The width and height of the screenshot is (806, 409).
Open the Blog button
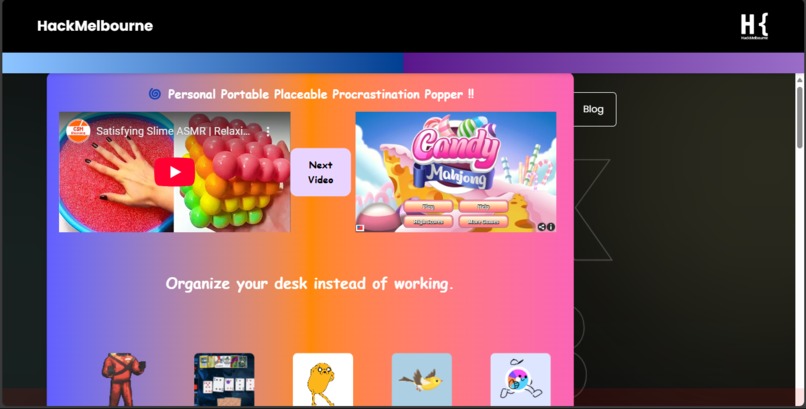pyautogui.click(x=594, y=109)
